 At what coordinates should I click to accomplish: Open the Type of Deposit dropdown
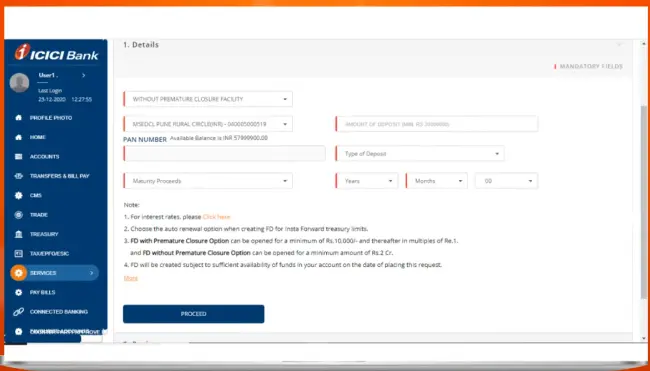(x=420, y=153)
